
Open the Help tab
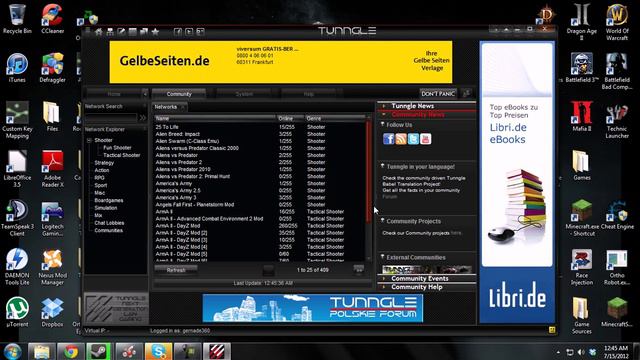pos(309,94)
